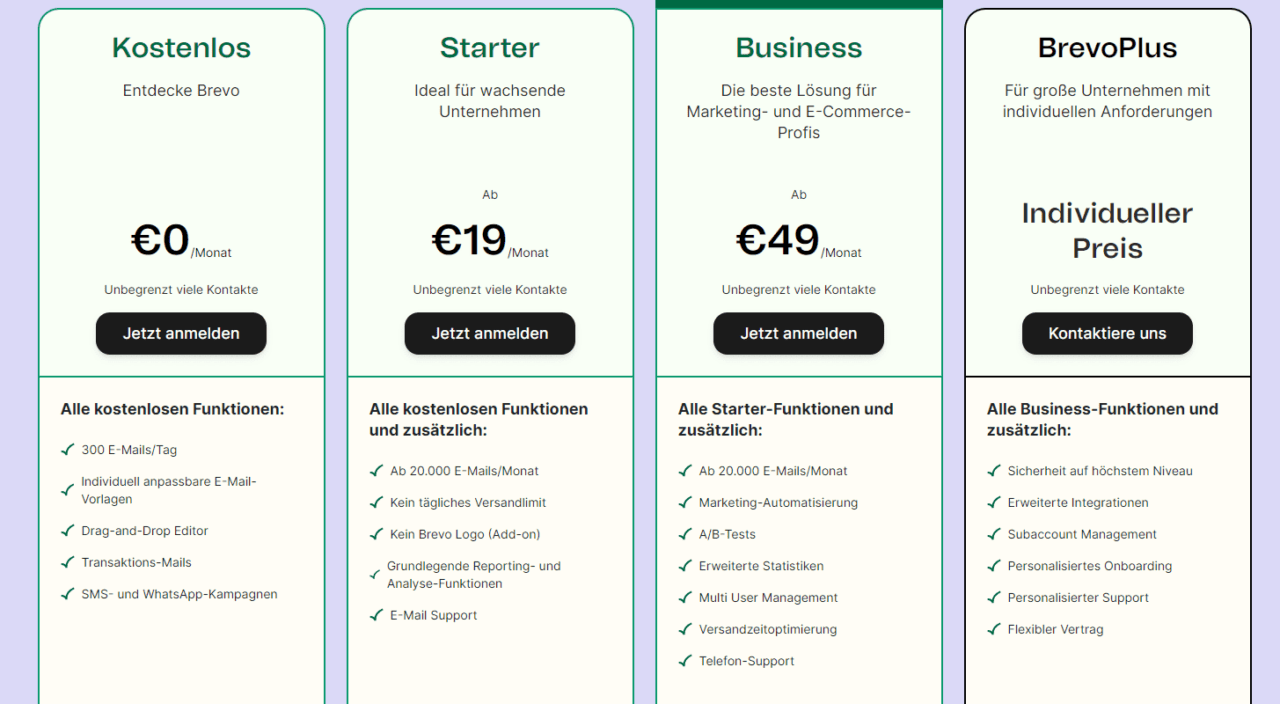Click the Versandzeitoptimierung feature text

tap(768, 629)
